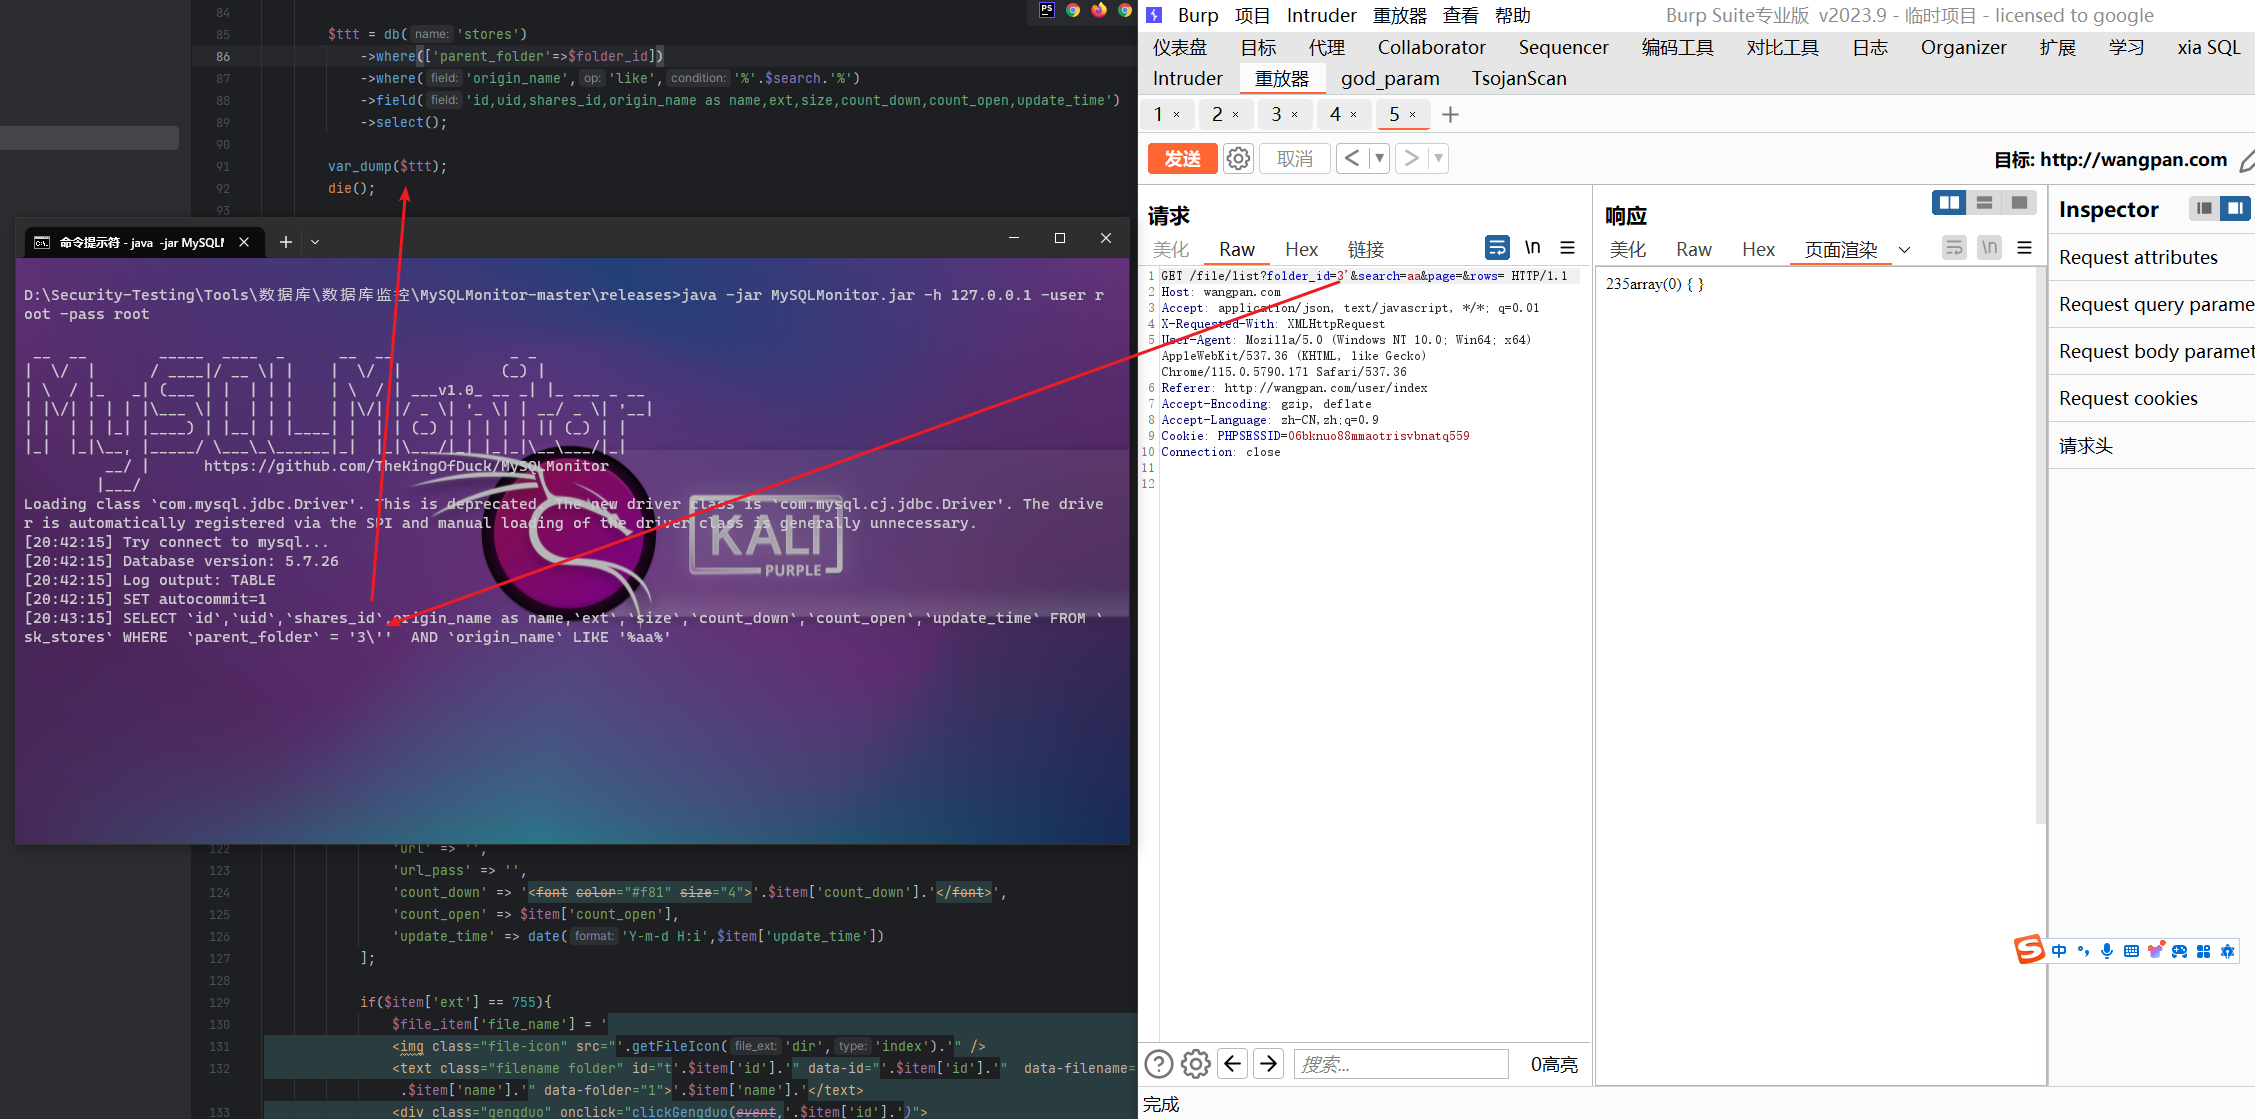
Task: Dock Inspector on the right side
Action: pyautogui.click(x=2235, y=208)
